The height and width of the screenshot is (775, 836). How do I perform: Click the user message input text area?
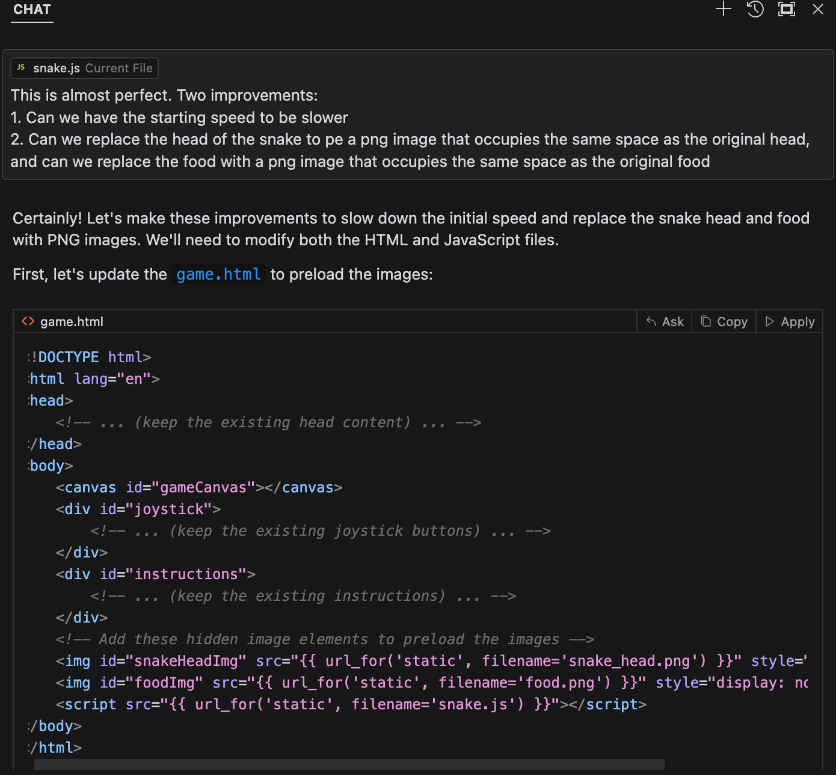(x=417, y=128)
